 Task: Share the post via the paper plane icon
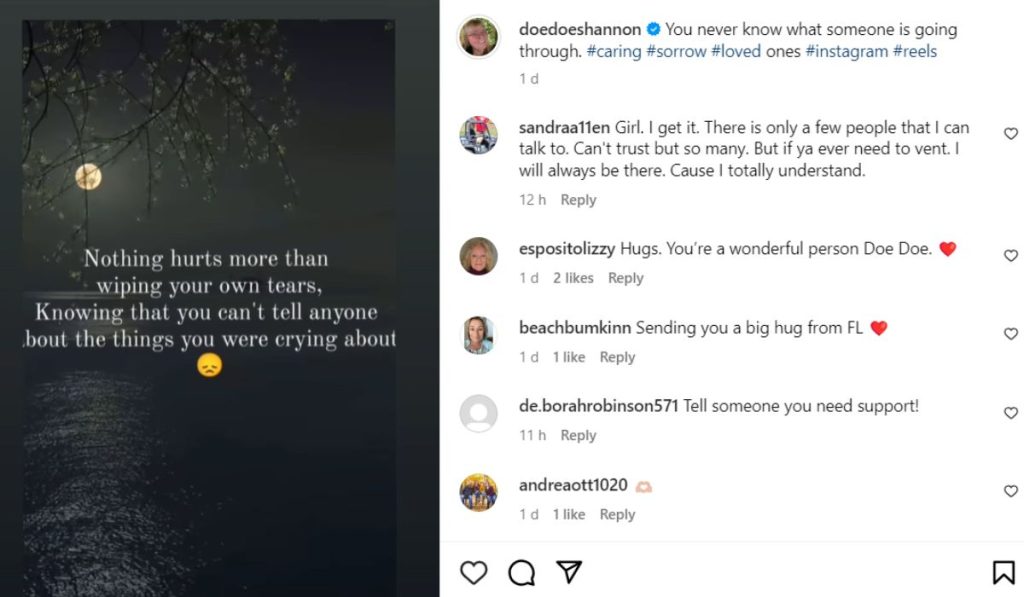[568, 572]
